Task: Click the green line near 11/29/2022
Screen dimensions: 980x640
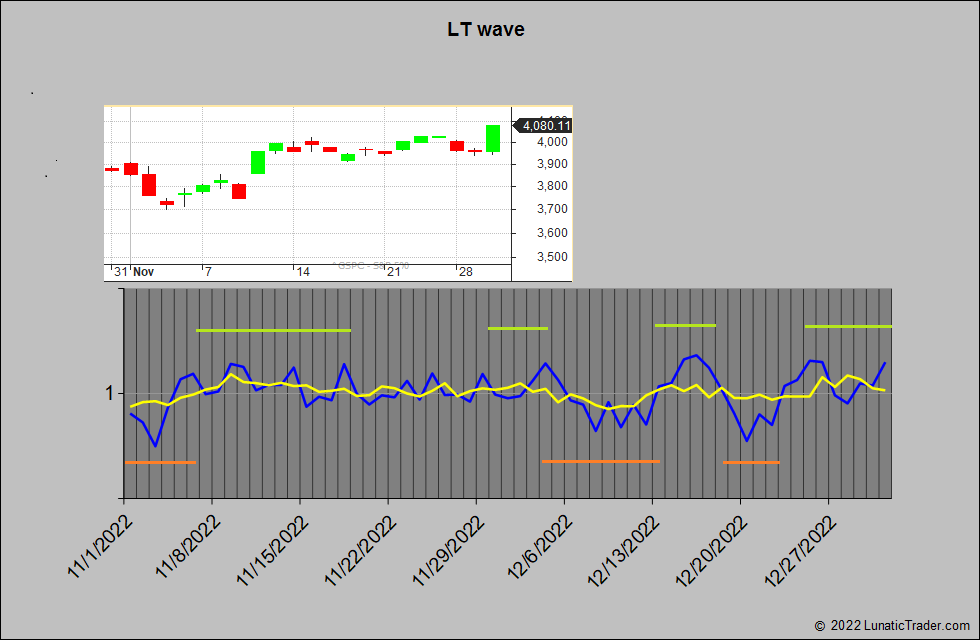Action: tap(518, 328)
